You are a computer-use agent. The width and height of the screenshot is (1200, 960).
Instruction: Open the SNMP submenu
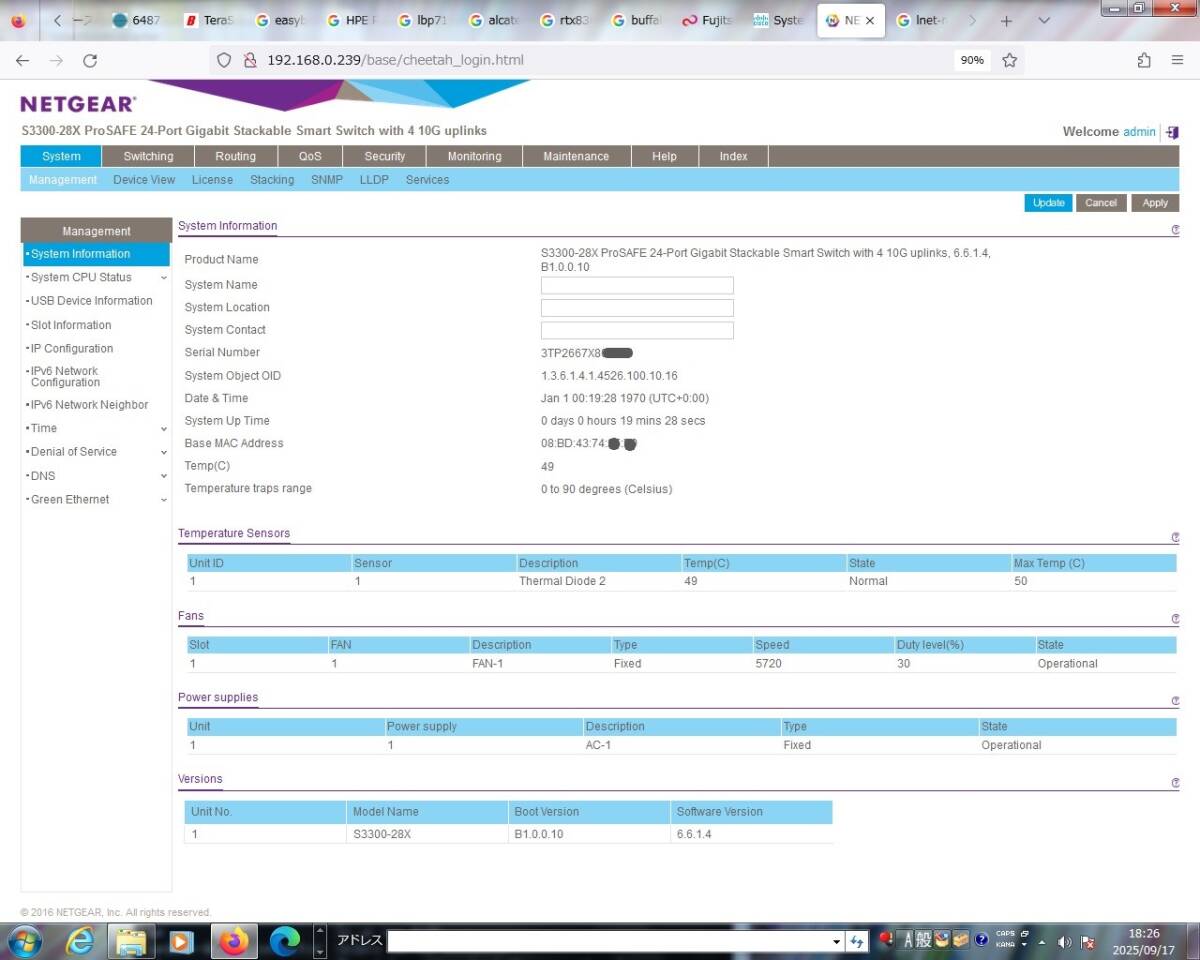pyautogui.click(x=327, y=180)
